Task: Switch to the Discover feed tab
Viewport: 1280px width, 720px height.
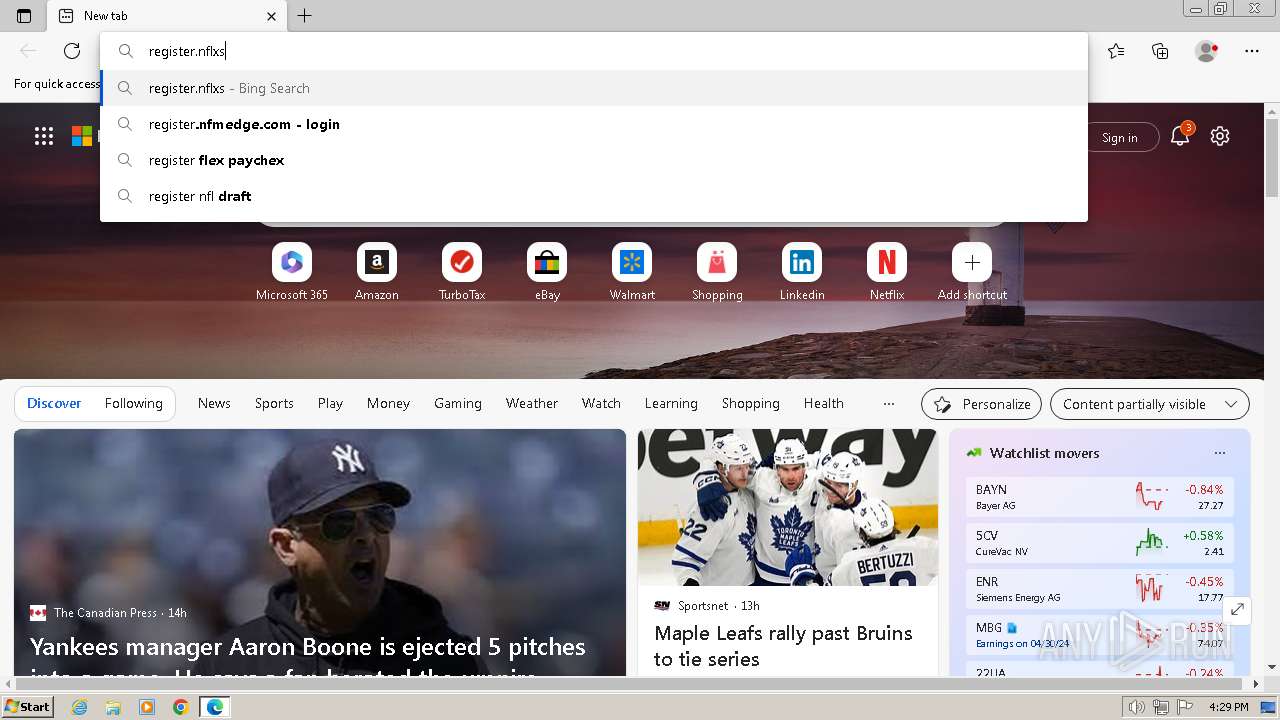Action: tap(54, 403)
